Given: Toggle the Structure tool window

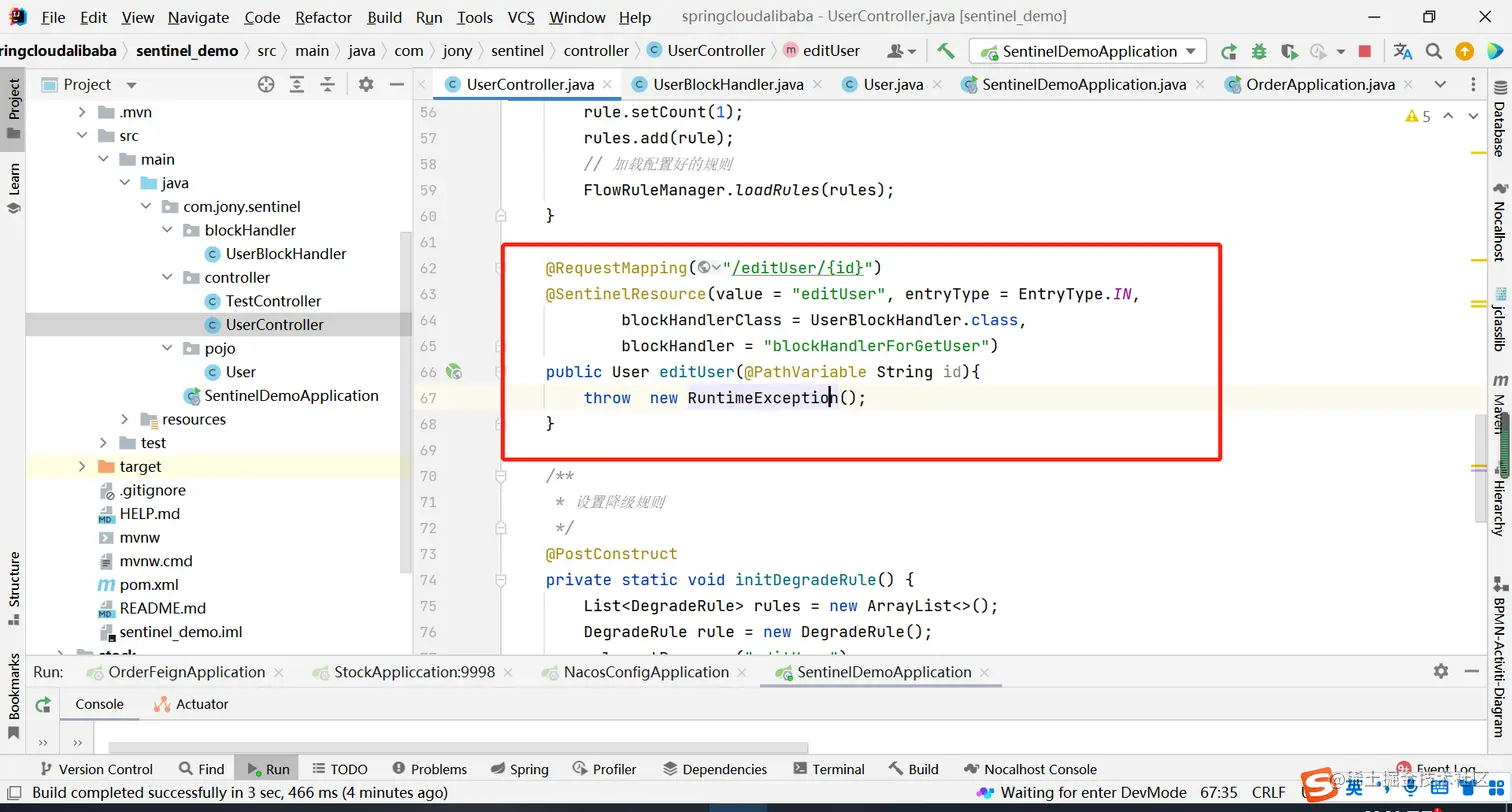Looking at the screenshot, I should pyautogui.click(x=14, y=588).
